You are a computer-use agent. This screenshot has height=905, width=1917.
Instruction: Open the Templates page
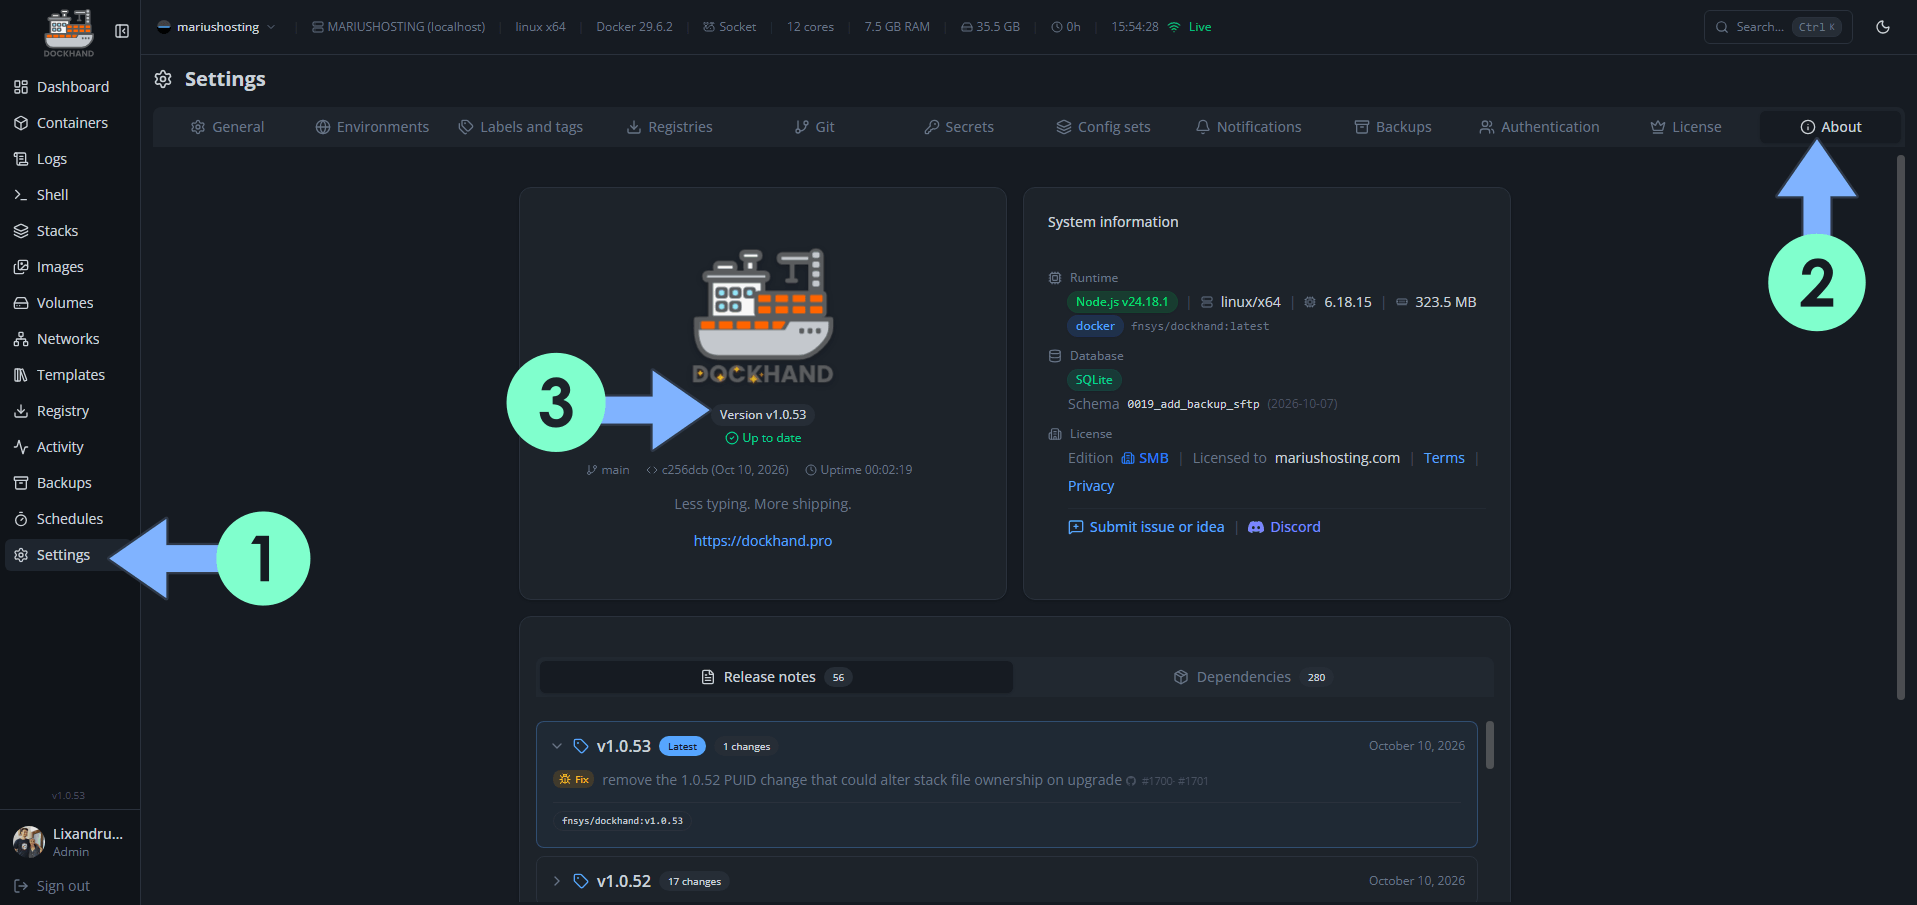70,375
